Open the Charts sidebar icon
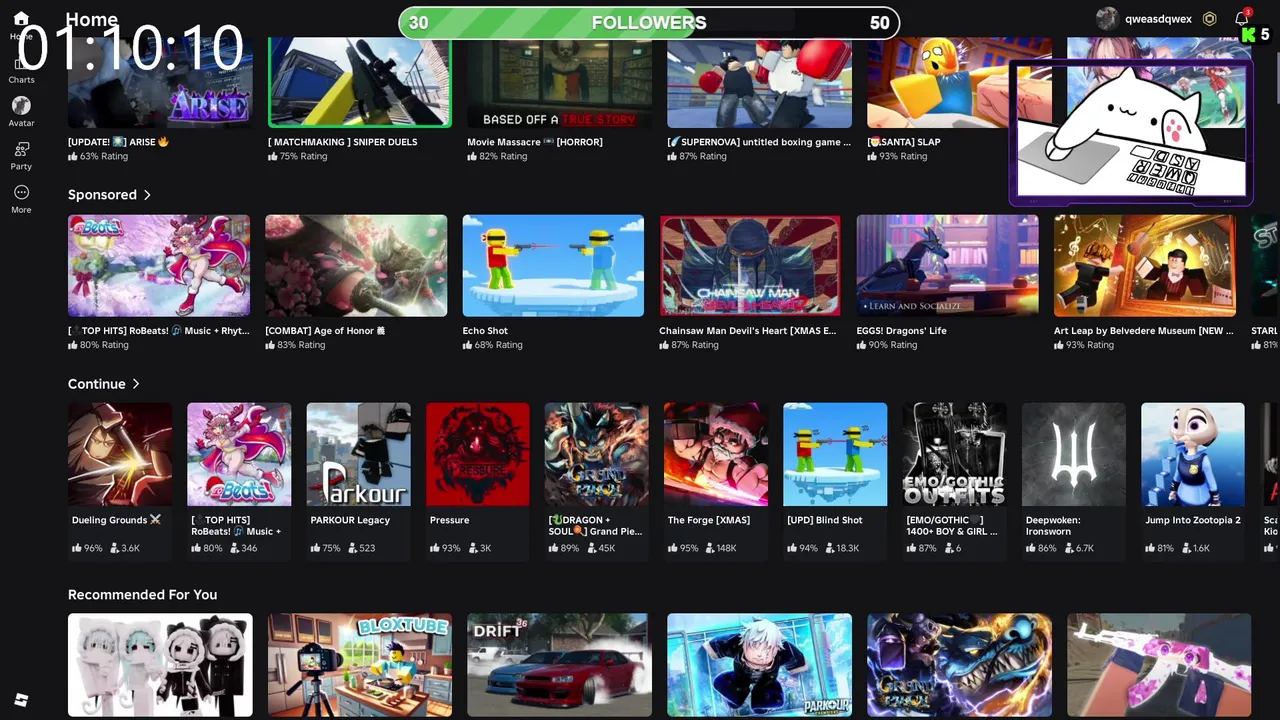The width and height of the screenshot is (1280, 720). pyautogui.click(x=21, y=65)
